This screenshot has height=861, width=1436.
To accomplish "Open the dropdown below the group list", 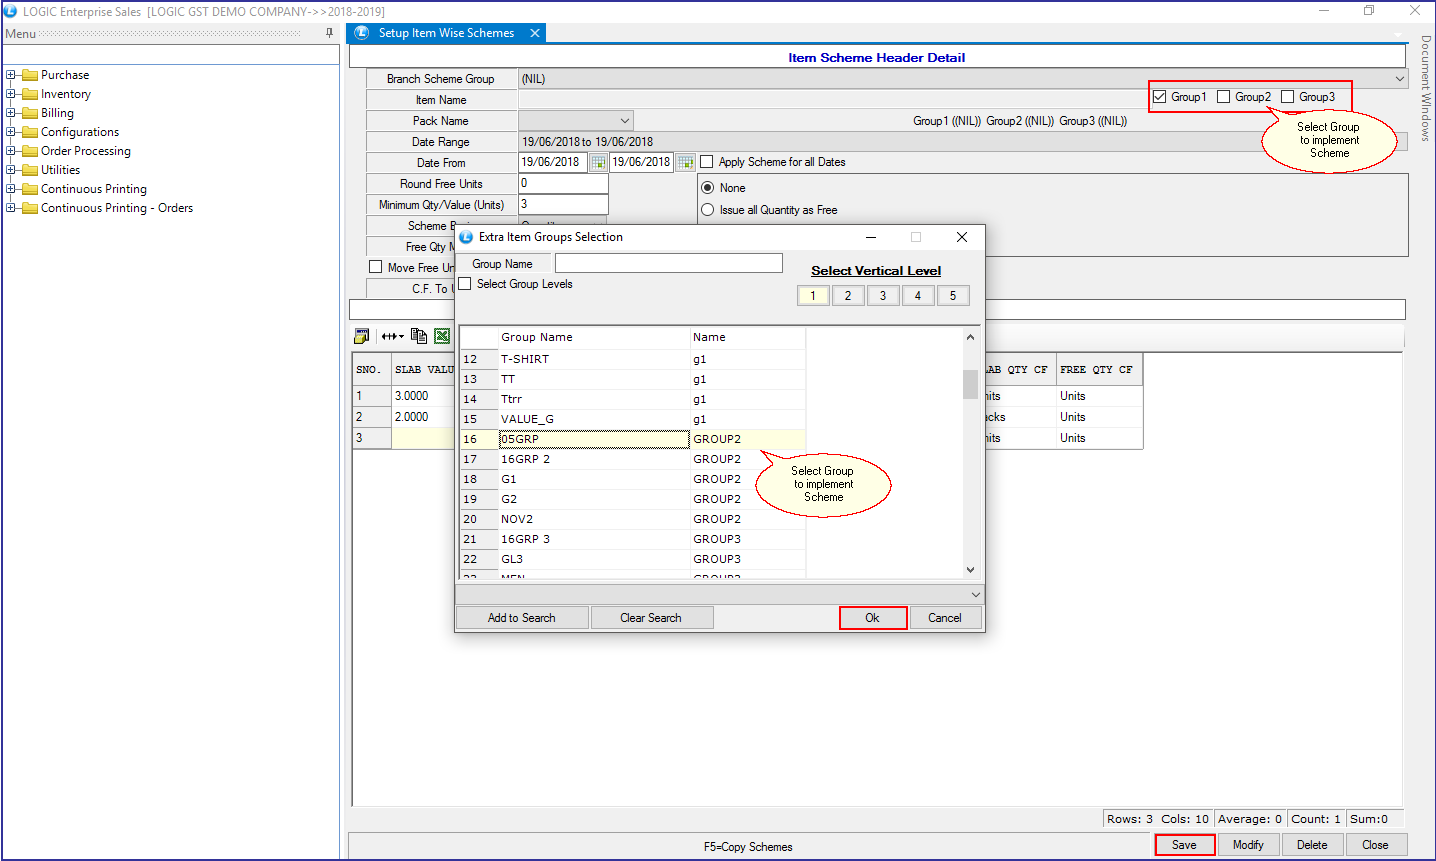I will tap(976, 595).
